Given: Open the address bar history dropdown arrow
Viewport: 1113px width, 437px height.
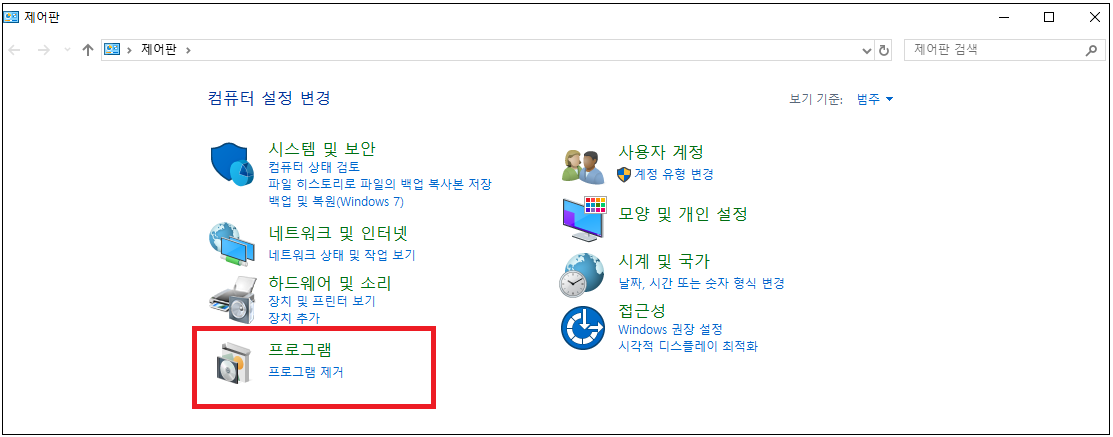Looking at the screenshot, I should point(867,50).
